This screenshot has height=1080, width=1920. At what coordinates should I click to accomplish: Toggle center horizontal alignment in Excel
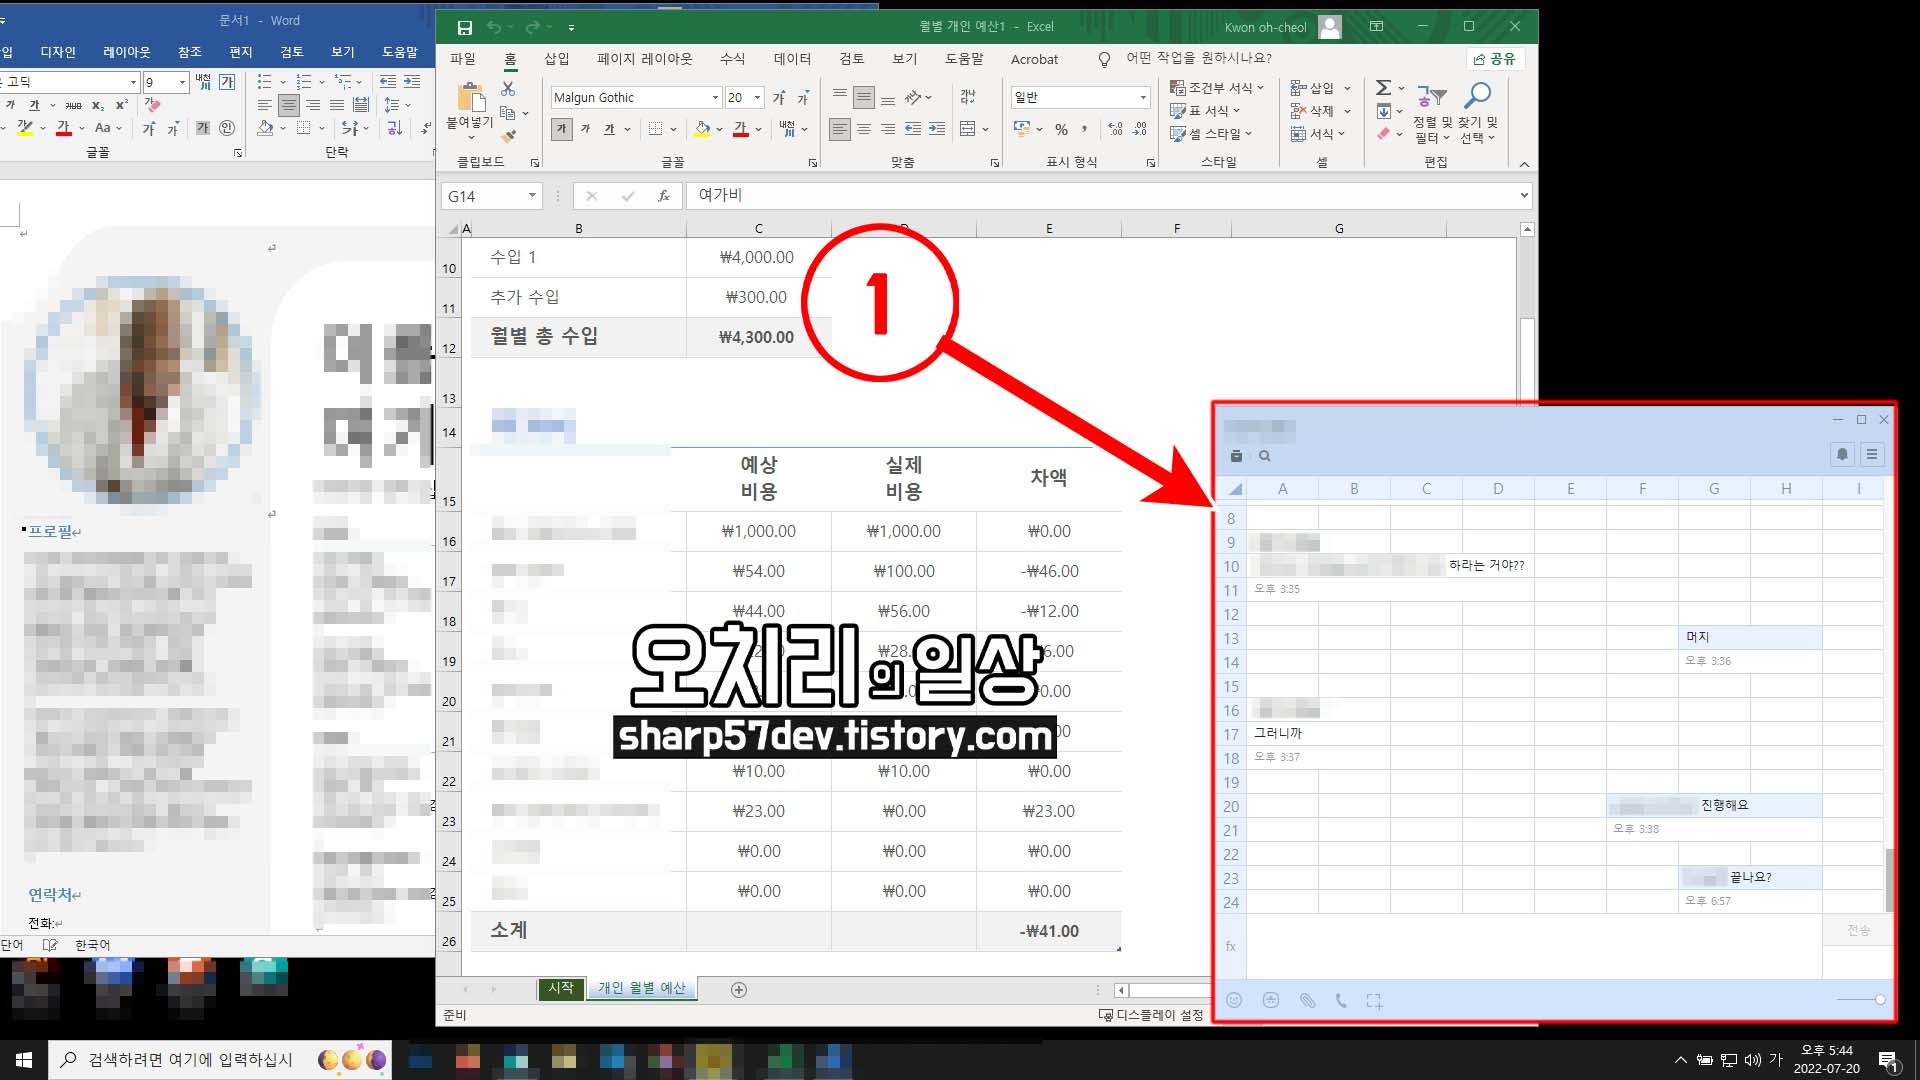[864, 129]
